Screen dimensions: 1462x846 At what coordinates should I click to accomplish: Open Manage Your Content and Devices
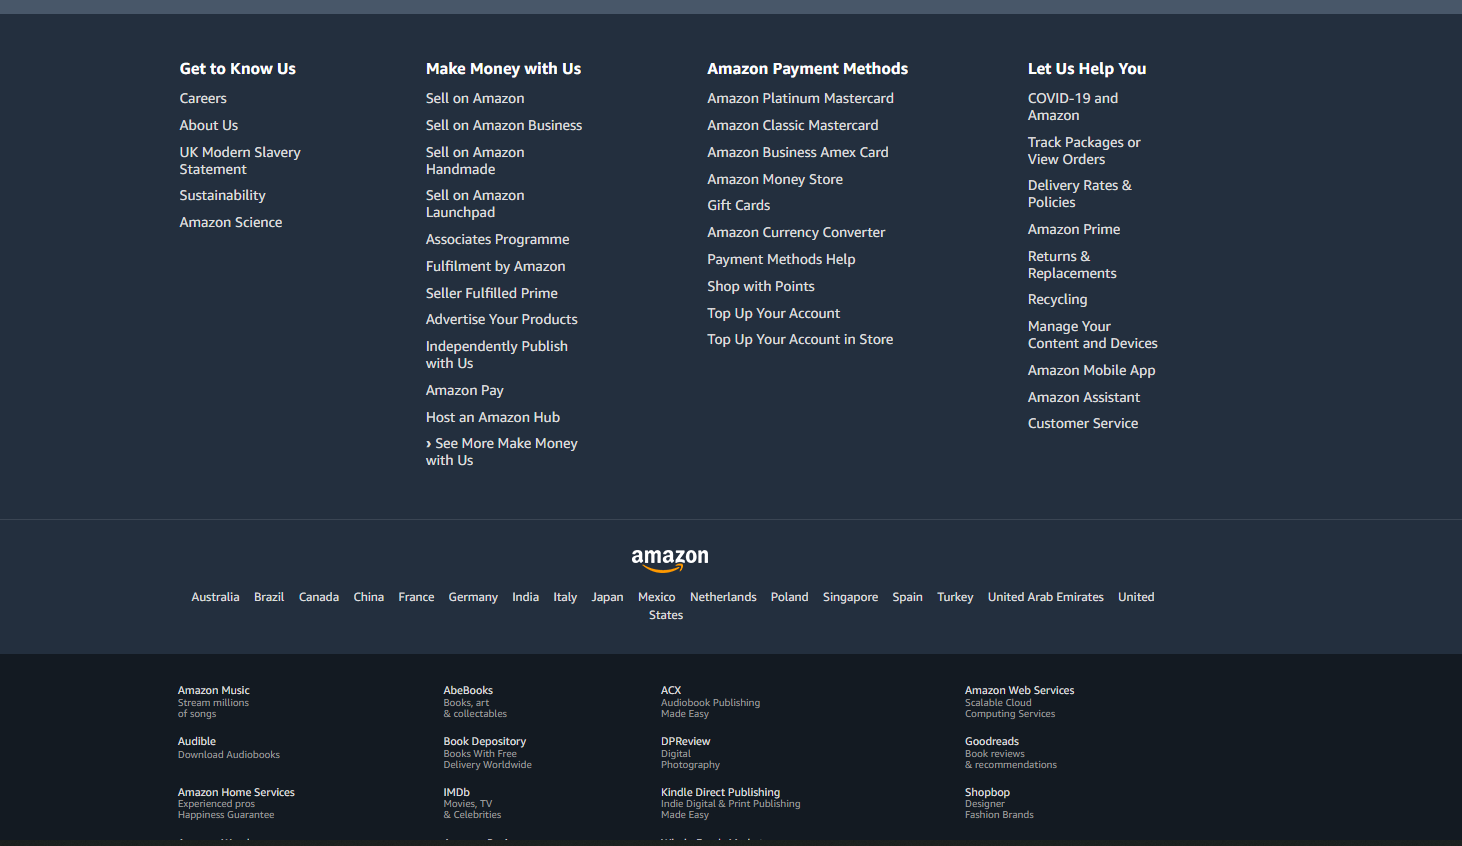pyautogui.click(x=1093, y=335)
